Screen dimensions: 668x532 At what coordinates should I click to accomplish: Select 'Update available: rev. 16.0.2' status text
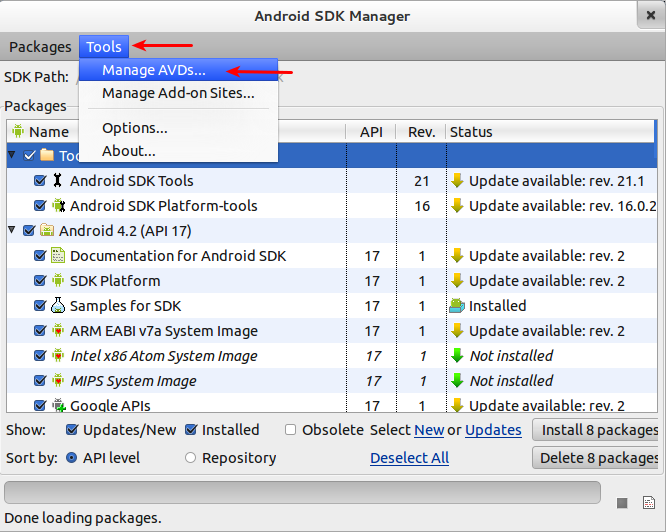click(x=562, y=206)
